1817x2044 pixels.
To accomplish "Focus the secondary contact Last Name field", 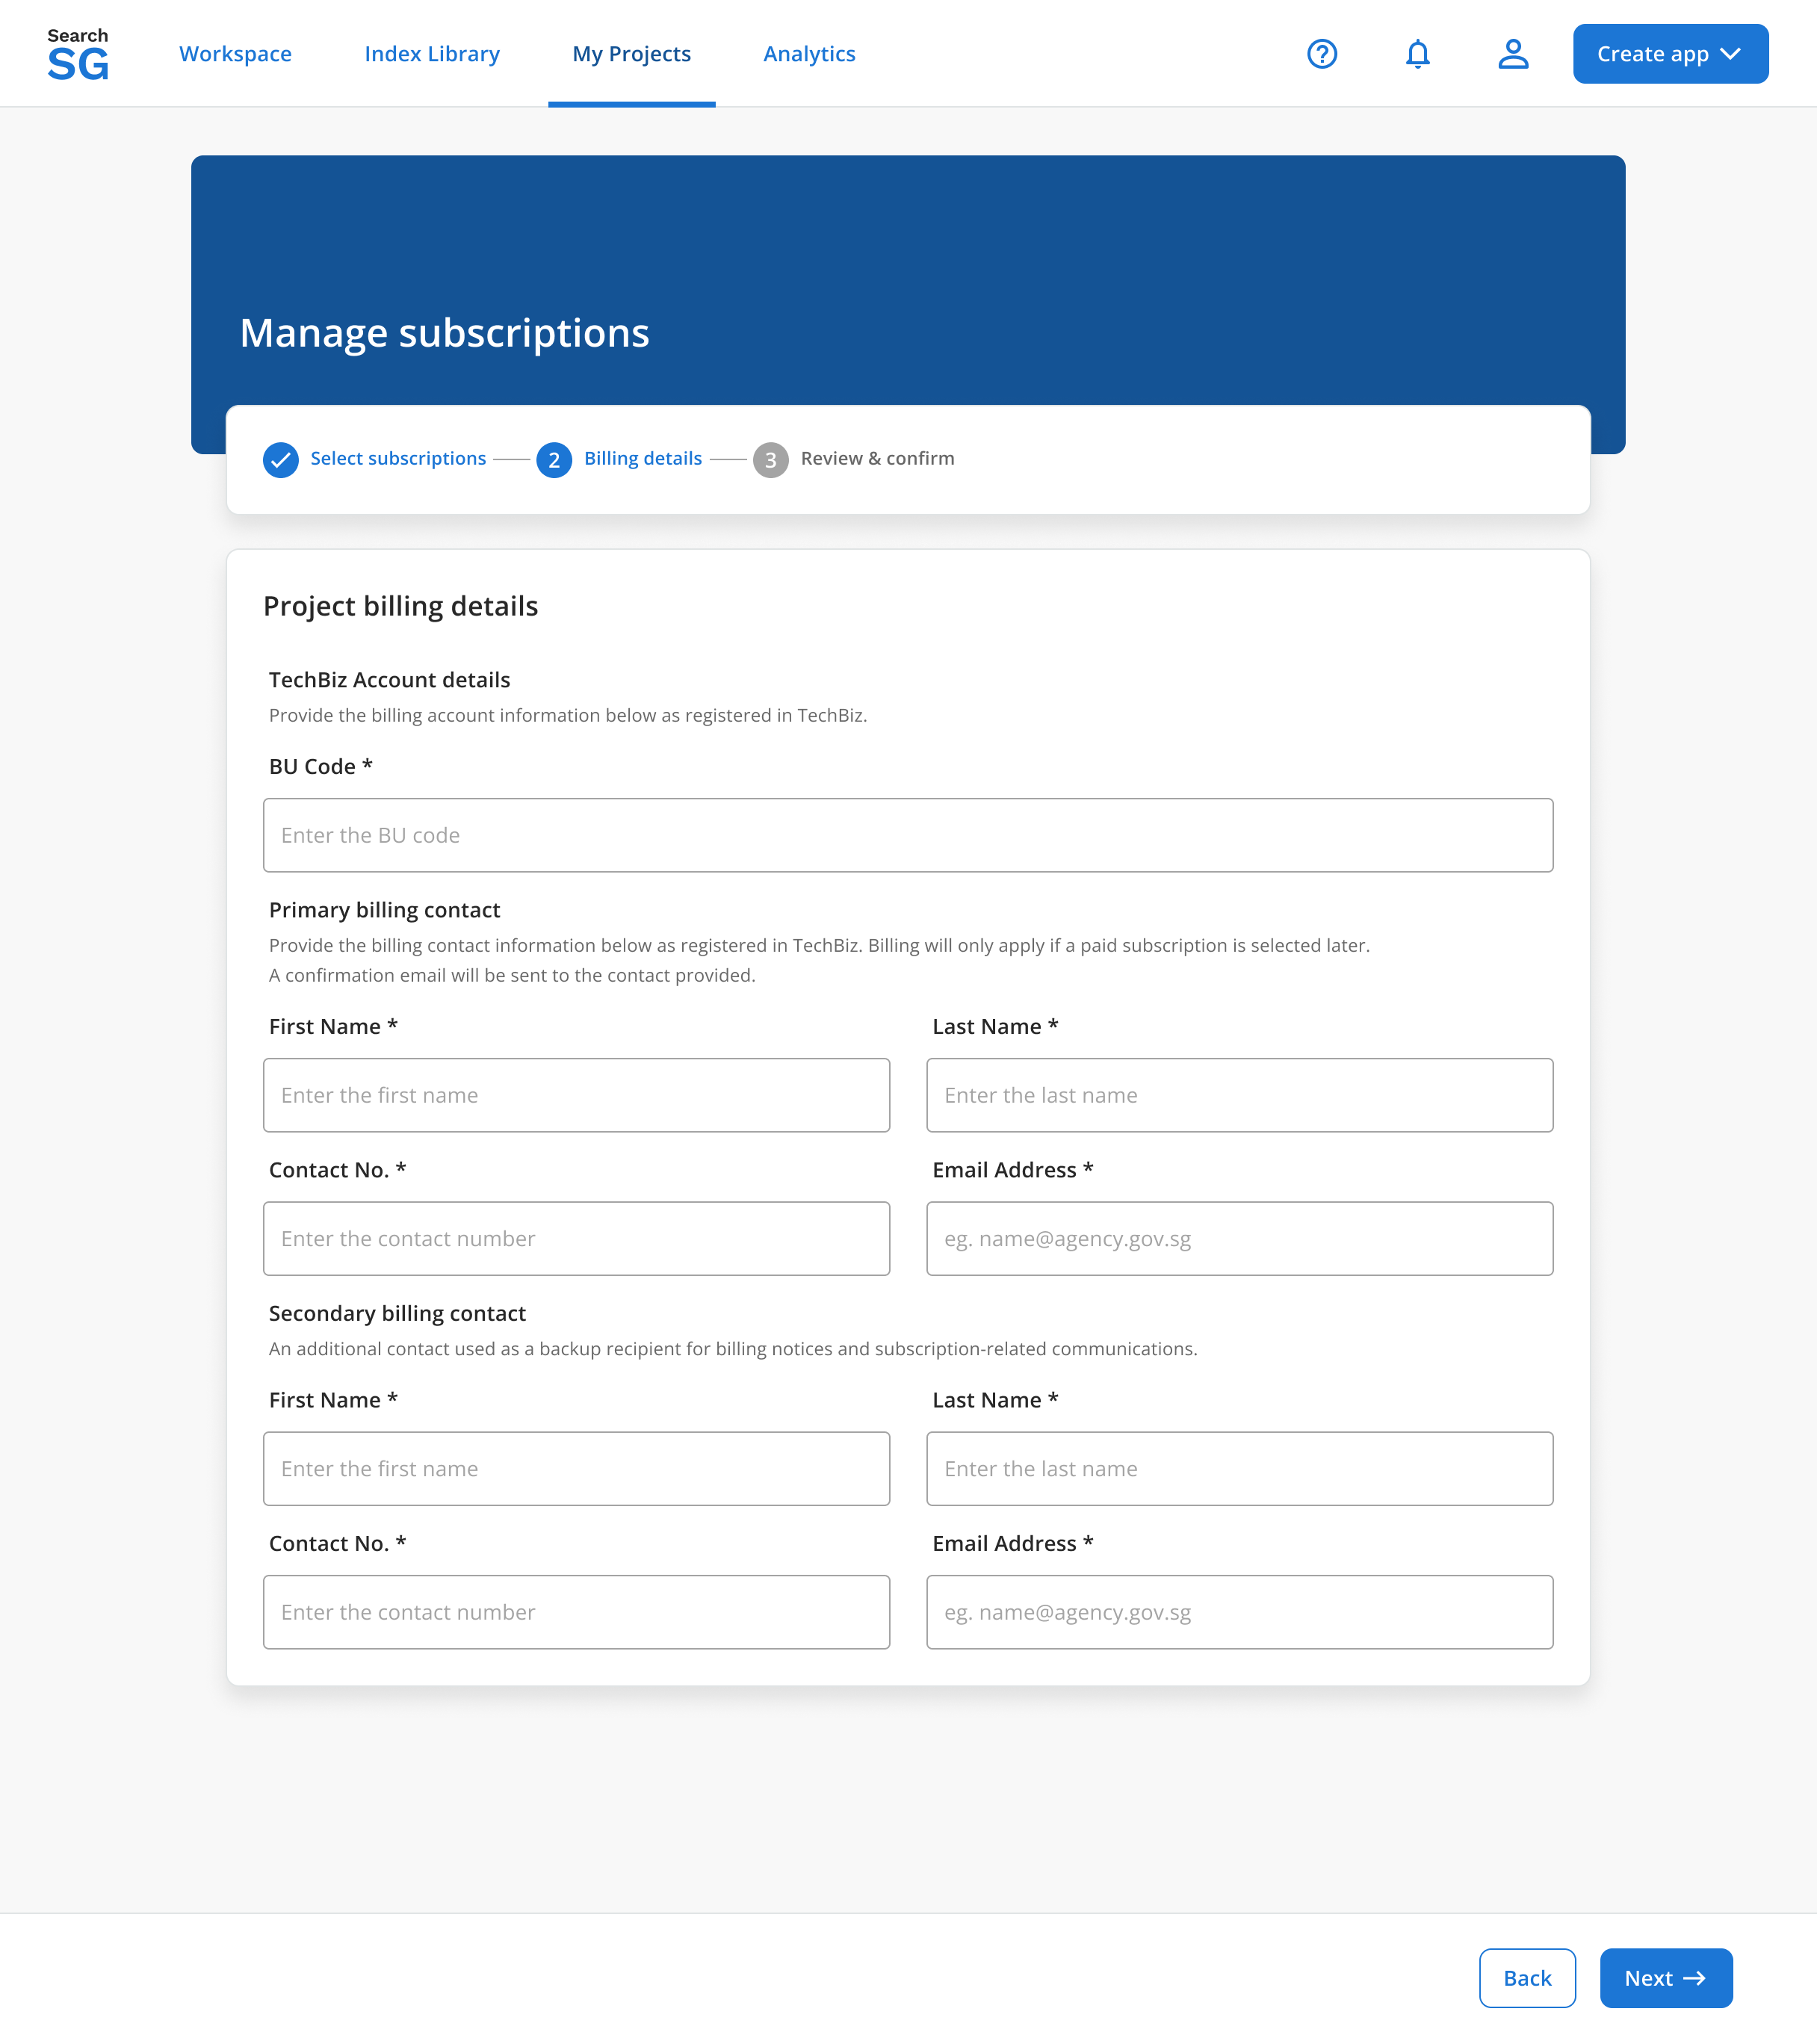I will (x=1240, y=1468).
